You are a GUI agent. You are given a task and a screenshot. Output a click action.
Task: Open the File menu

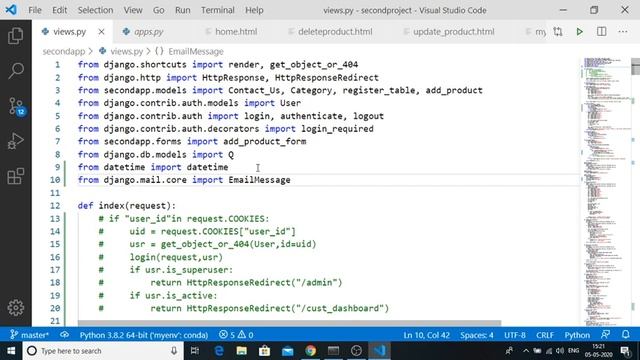35,10
